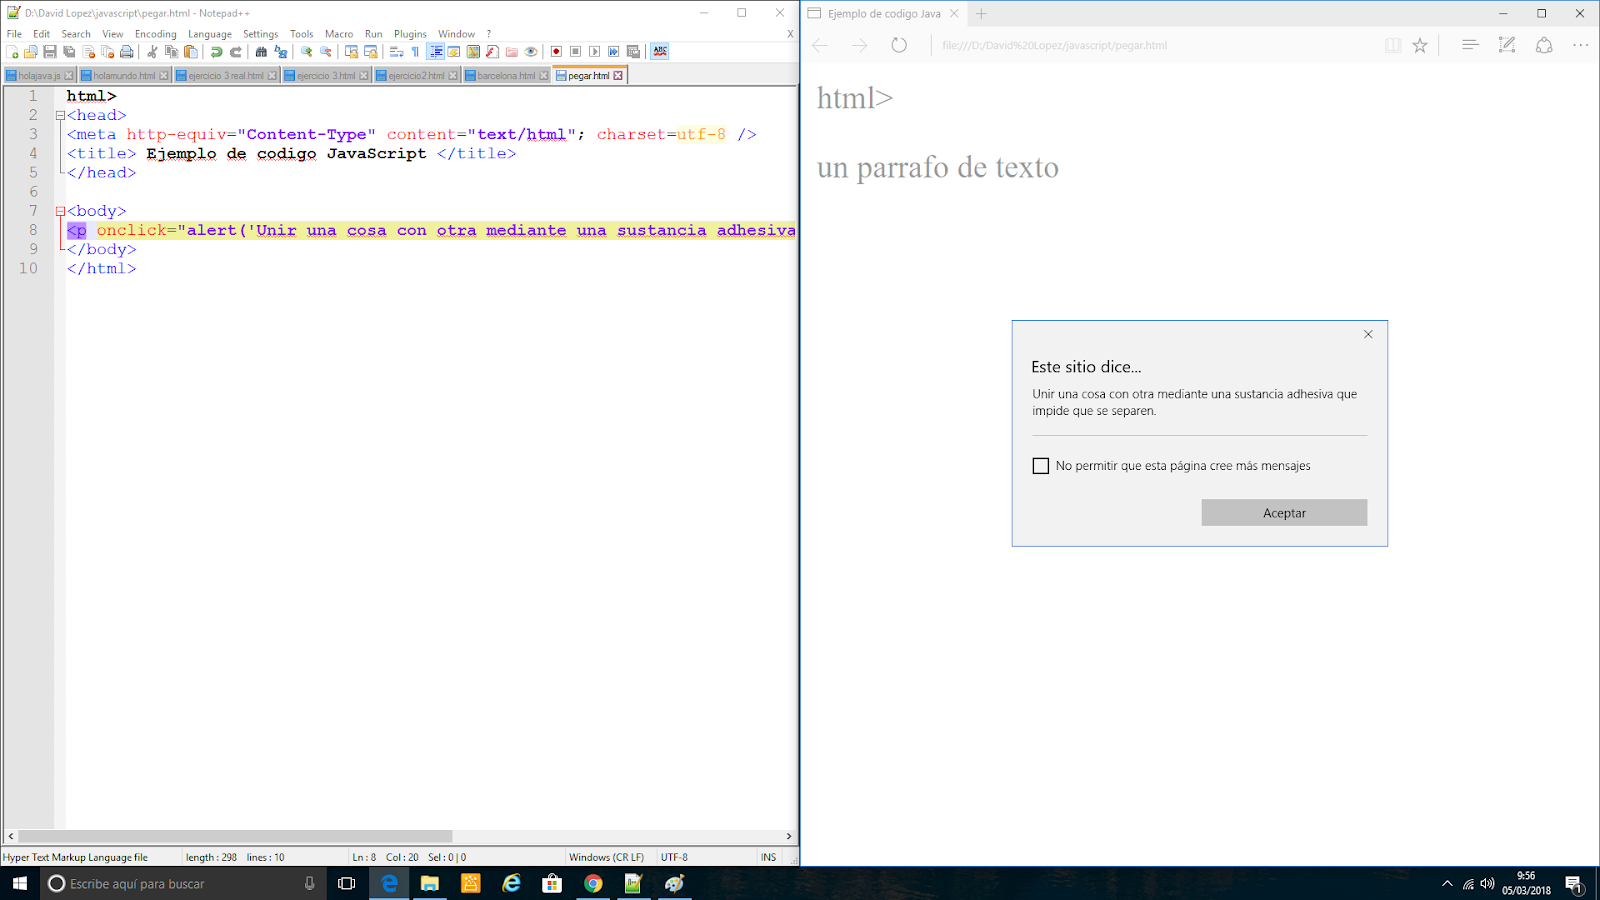This screenshot has width=1600, height=900.
Task: Open the Encoding menu
Action: pos(155,33)
